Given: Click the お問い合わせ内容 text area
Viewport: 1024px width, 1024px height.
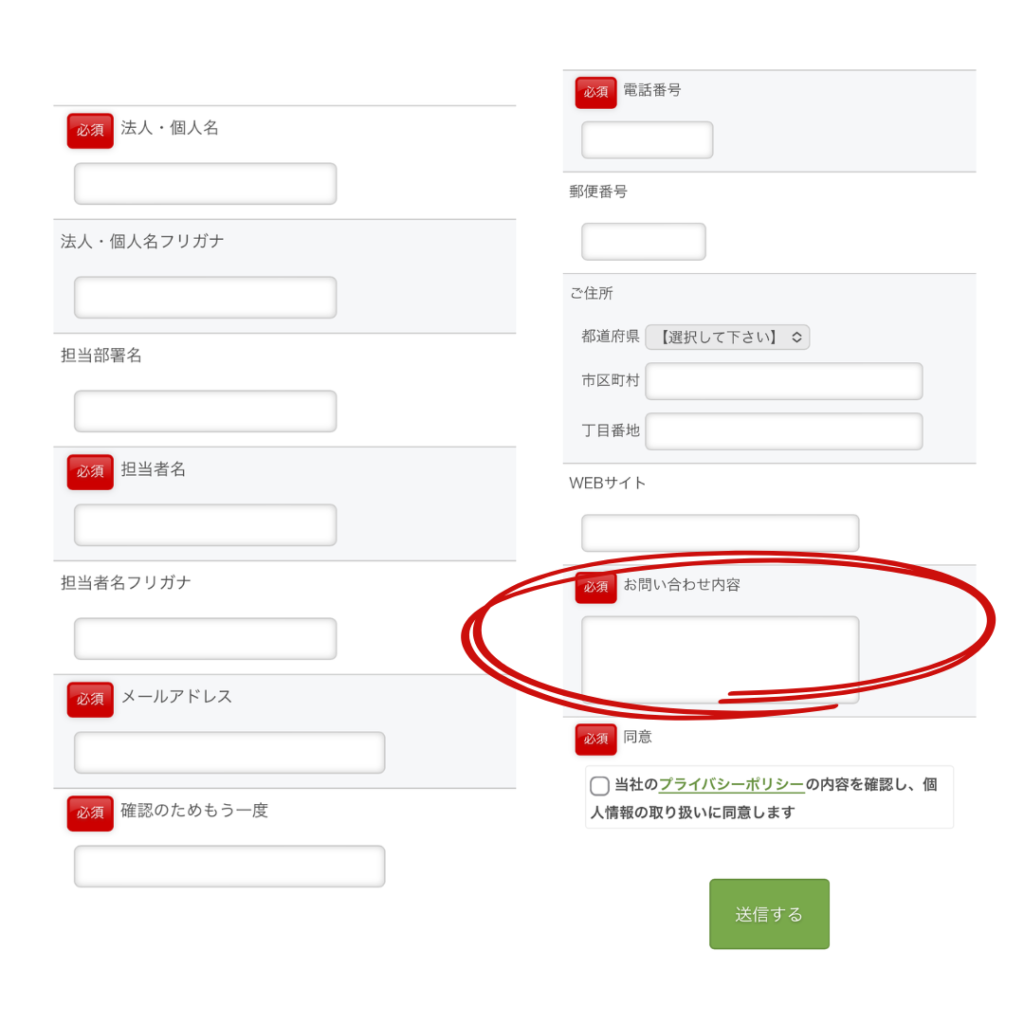Looking at the screenshot, I should tap(720, 658).
